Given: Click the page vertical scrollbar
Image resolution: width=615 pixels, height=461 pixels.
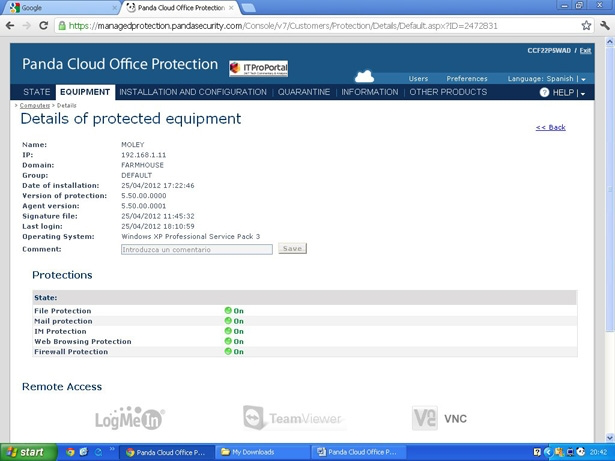Looking at the screenshot, I should click(610, 188).
